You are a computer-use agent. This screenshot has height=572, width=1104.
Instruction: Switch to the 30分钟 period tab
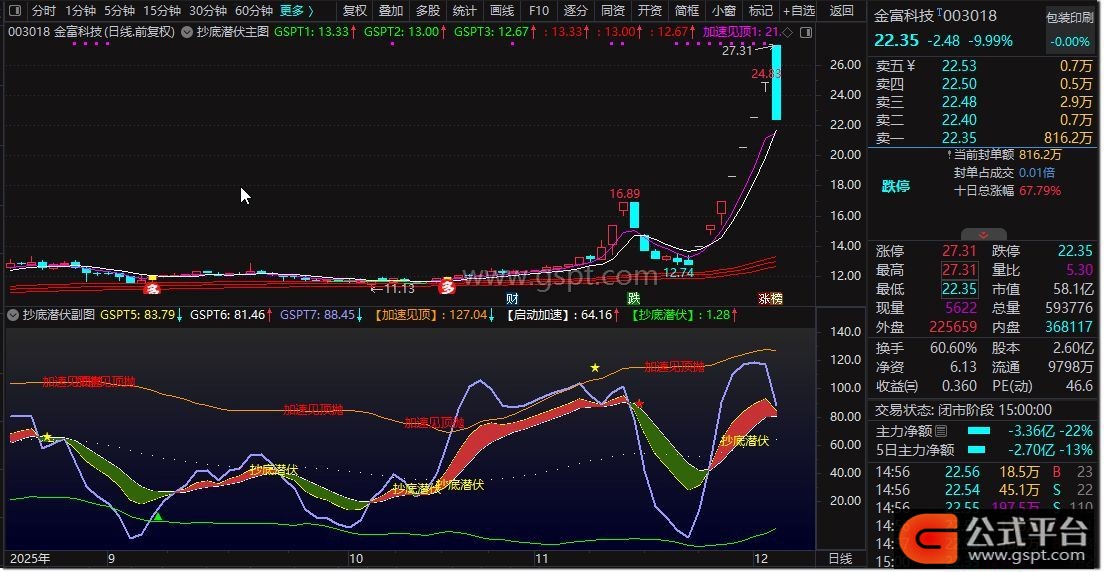coord(208,11)
